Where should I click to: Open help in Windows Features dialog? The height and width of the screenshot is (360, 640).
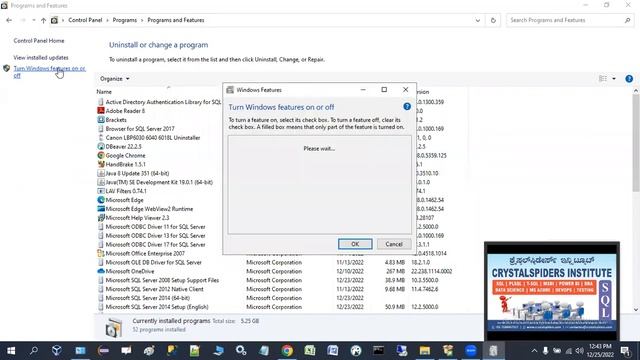[x=407, y=107]
